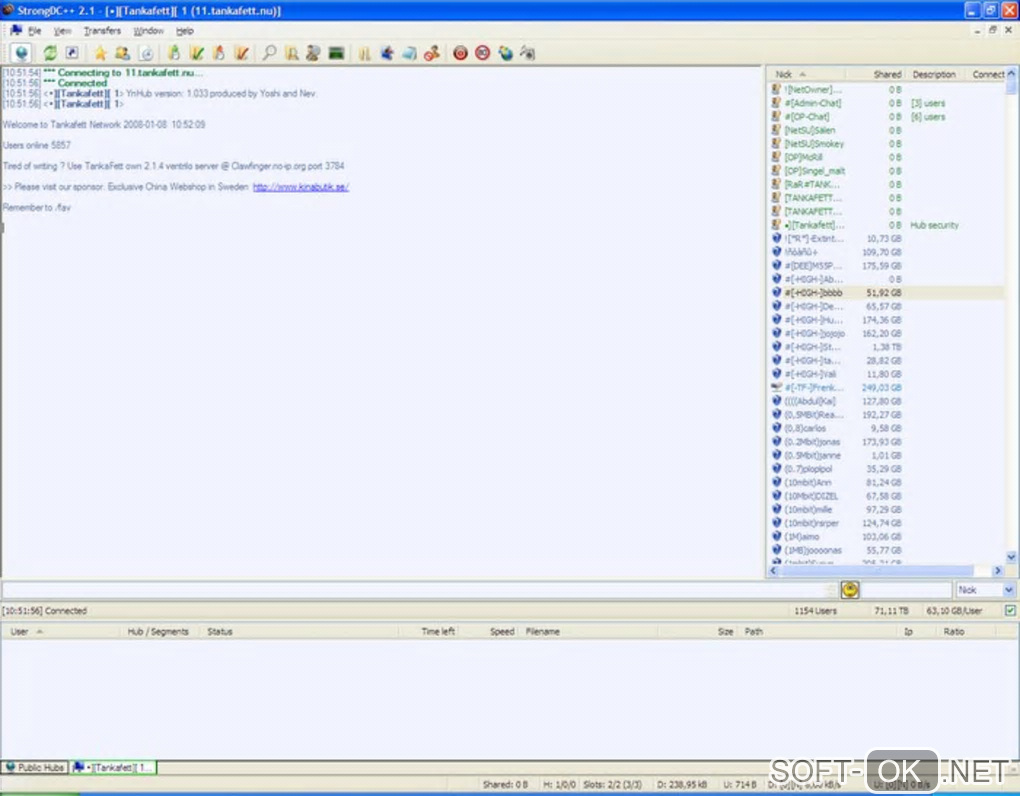The height and width of the screenshot is (796, 1020).
Task: Click the app icon left of File menu
Action: [16, 31]
